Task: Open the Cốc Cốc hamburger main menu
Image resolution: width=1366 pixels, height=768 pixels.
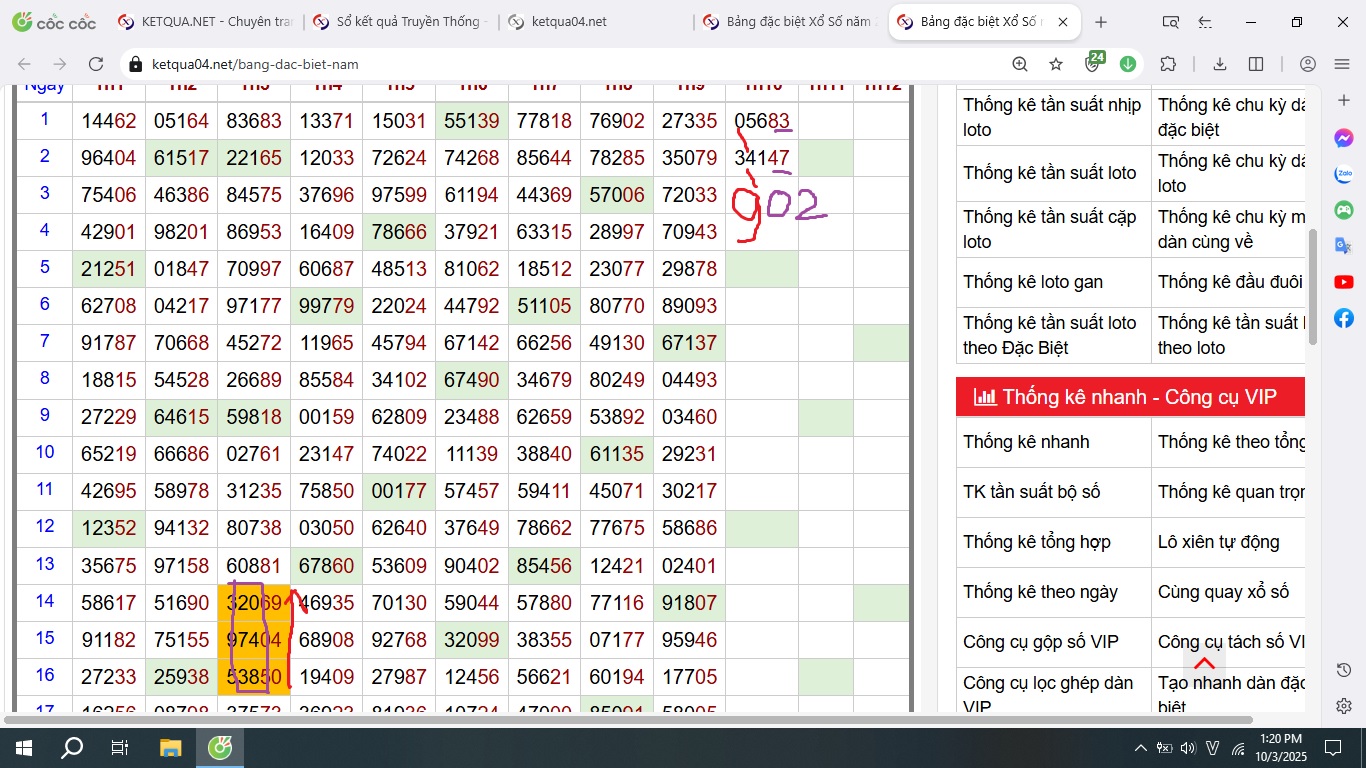Action: 1342,64
